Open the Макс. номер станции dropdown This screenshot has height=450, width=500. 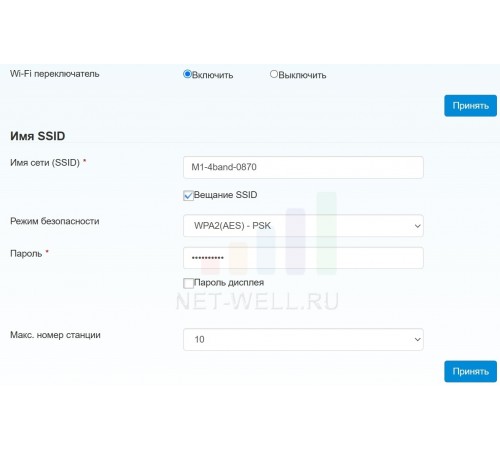[x=303, y=339]
